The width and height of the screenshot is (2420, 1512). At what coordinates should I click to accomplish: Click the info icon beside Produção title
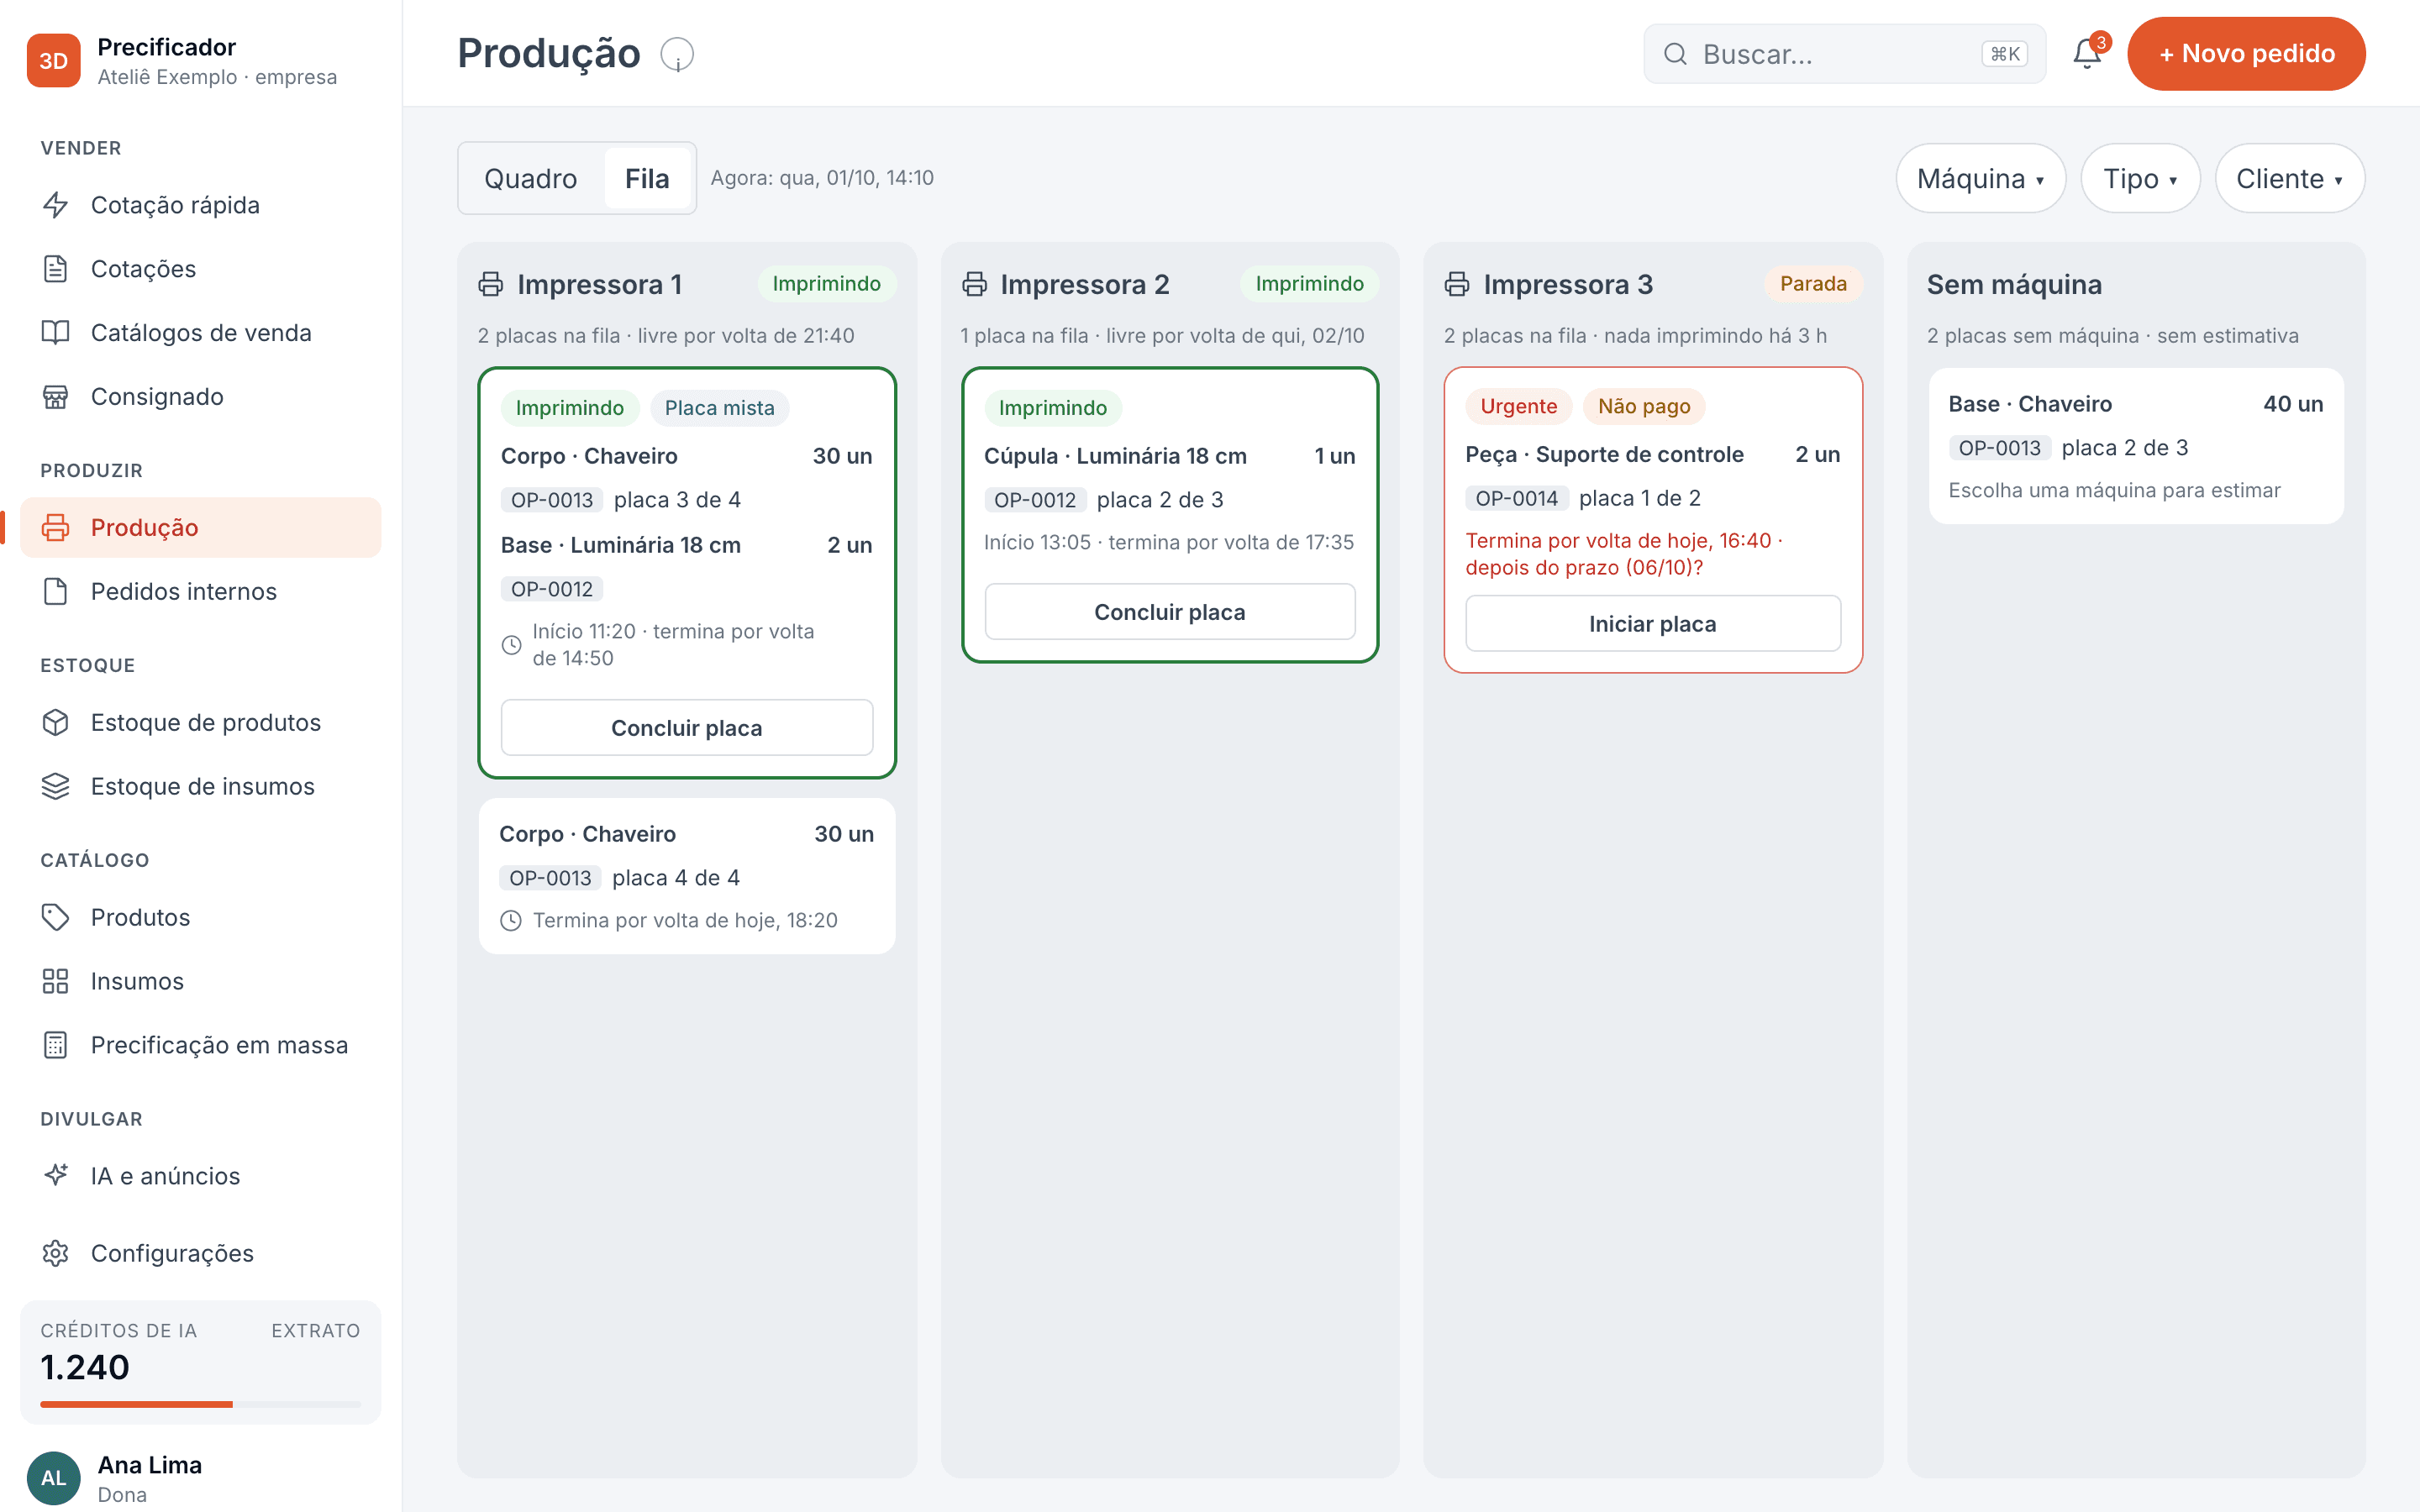coord(677,54)
